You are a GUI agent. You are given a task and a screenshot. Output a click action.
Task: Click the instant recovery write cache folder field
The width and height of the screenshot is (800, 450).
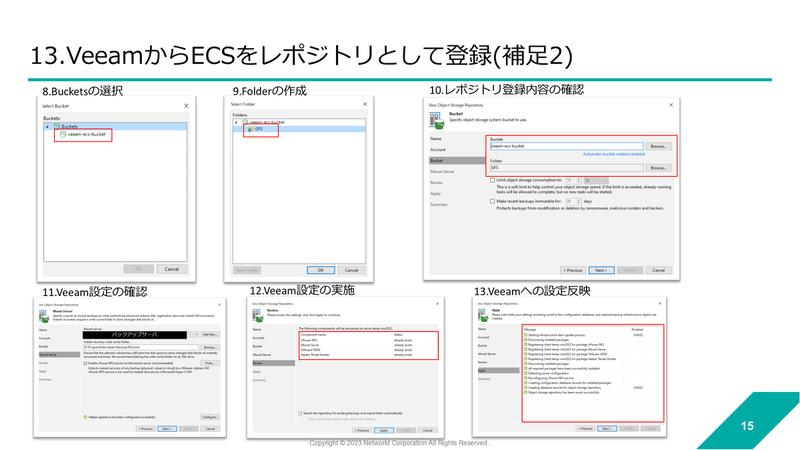point(141,347)
